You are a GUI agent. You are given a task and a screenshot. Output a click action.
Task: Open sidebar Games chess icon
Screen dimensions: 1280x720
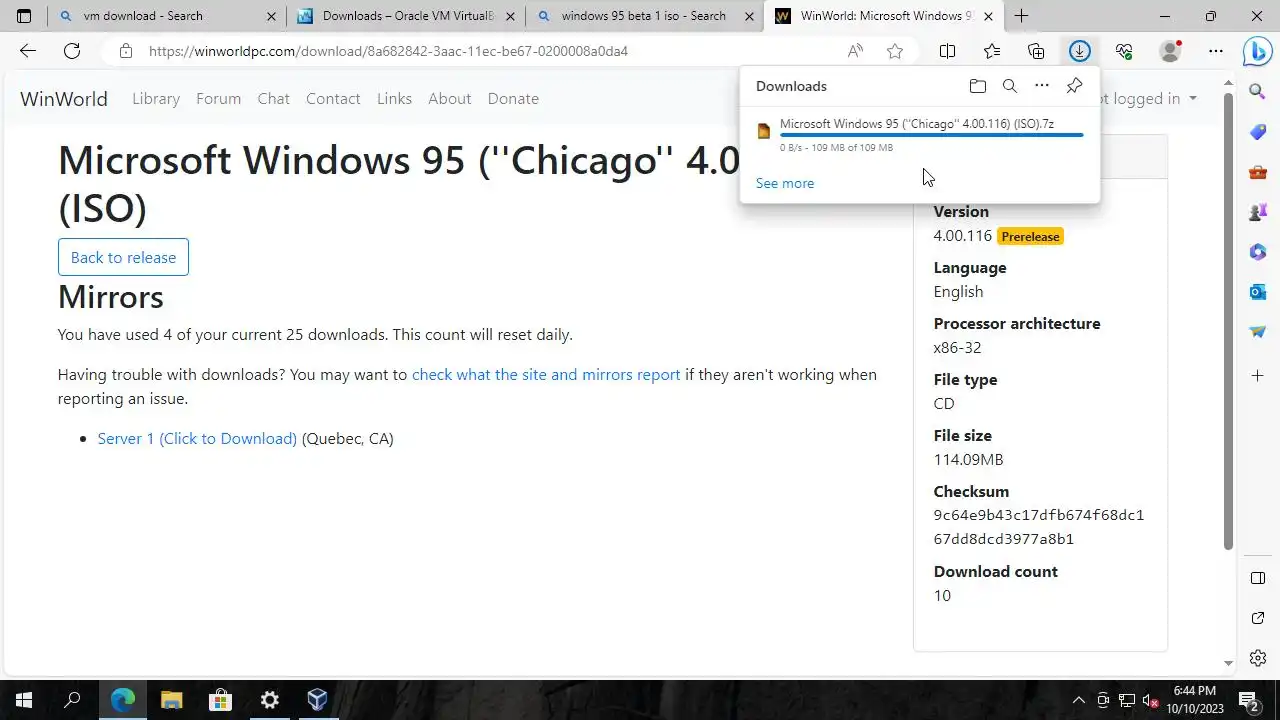coord(1258,212)
